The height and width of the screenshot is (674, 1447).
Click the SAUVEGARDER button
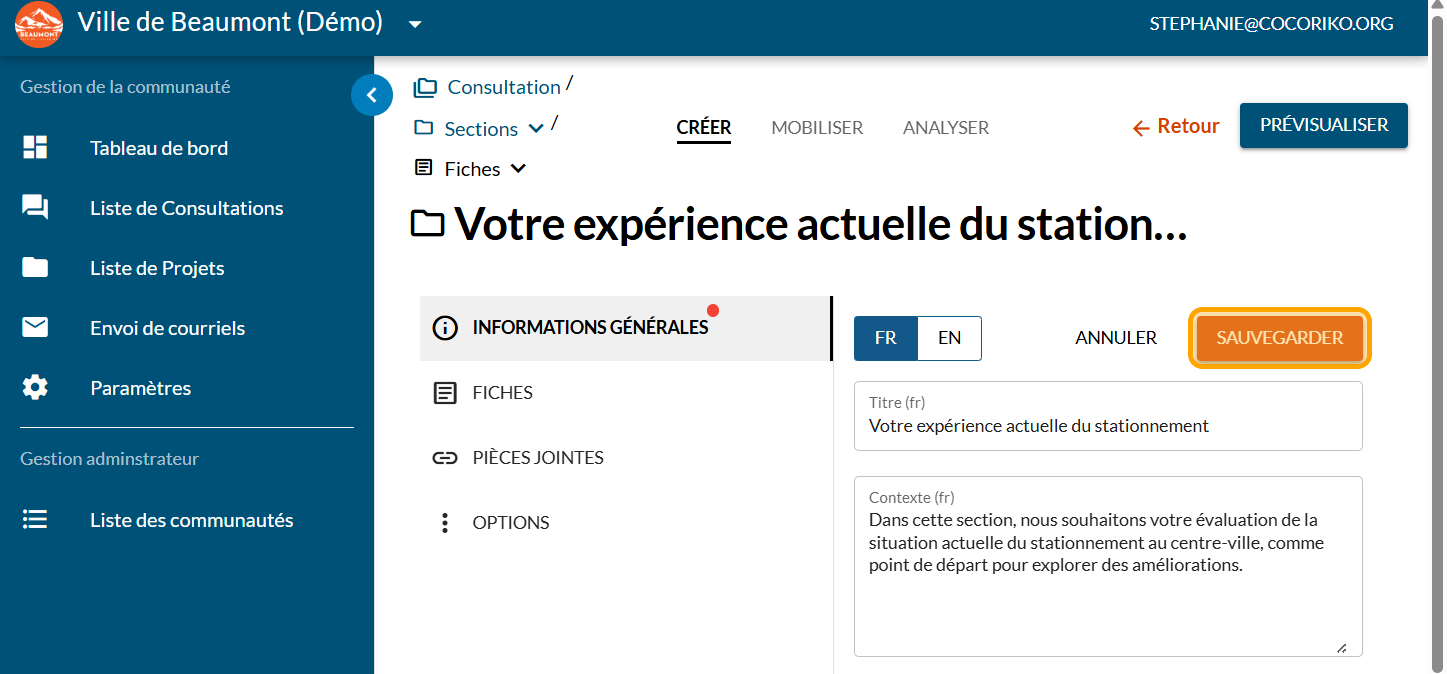(x=1279, y=338)
